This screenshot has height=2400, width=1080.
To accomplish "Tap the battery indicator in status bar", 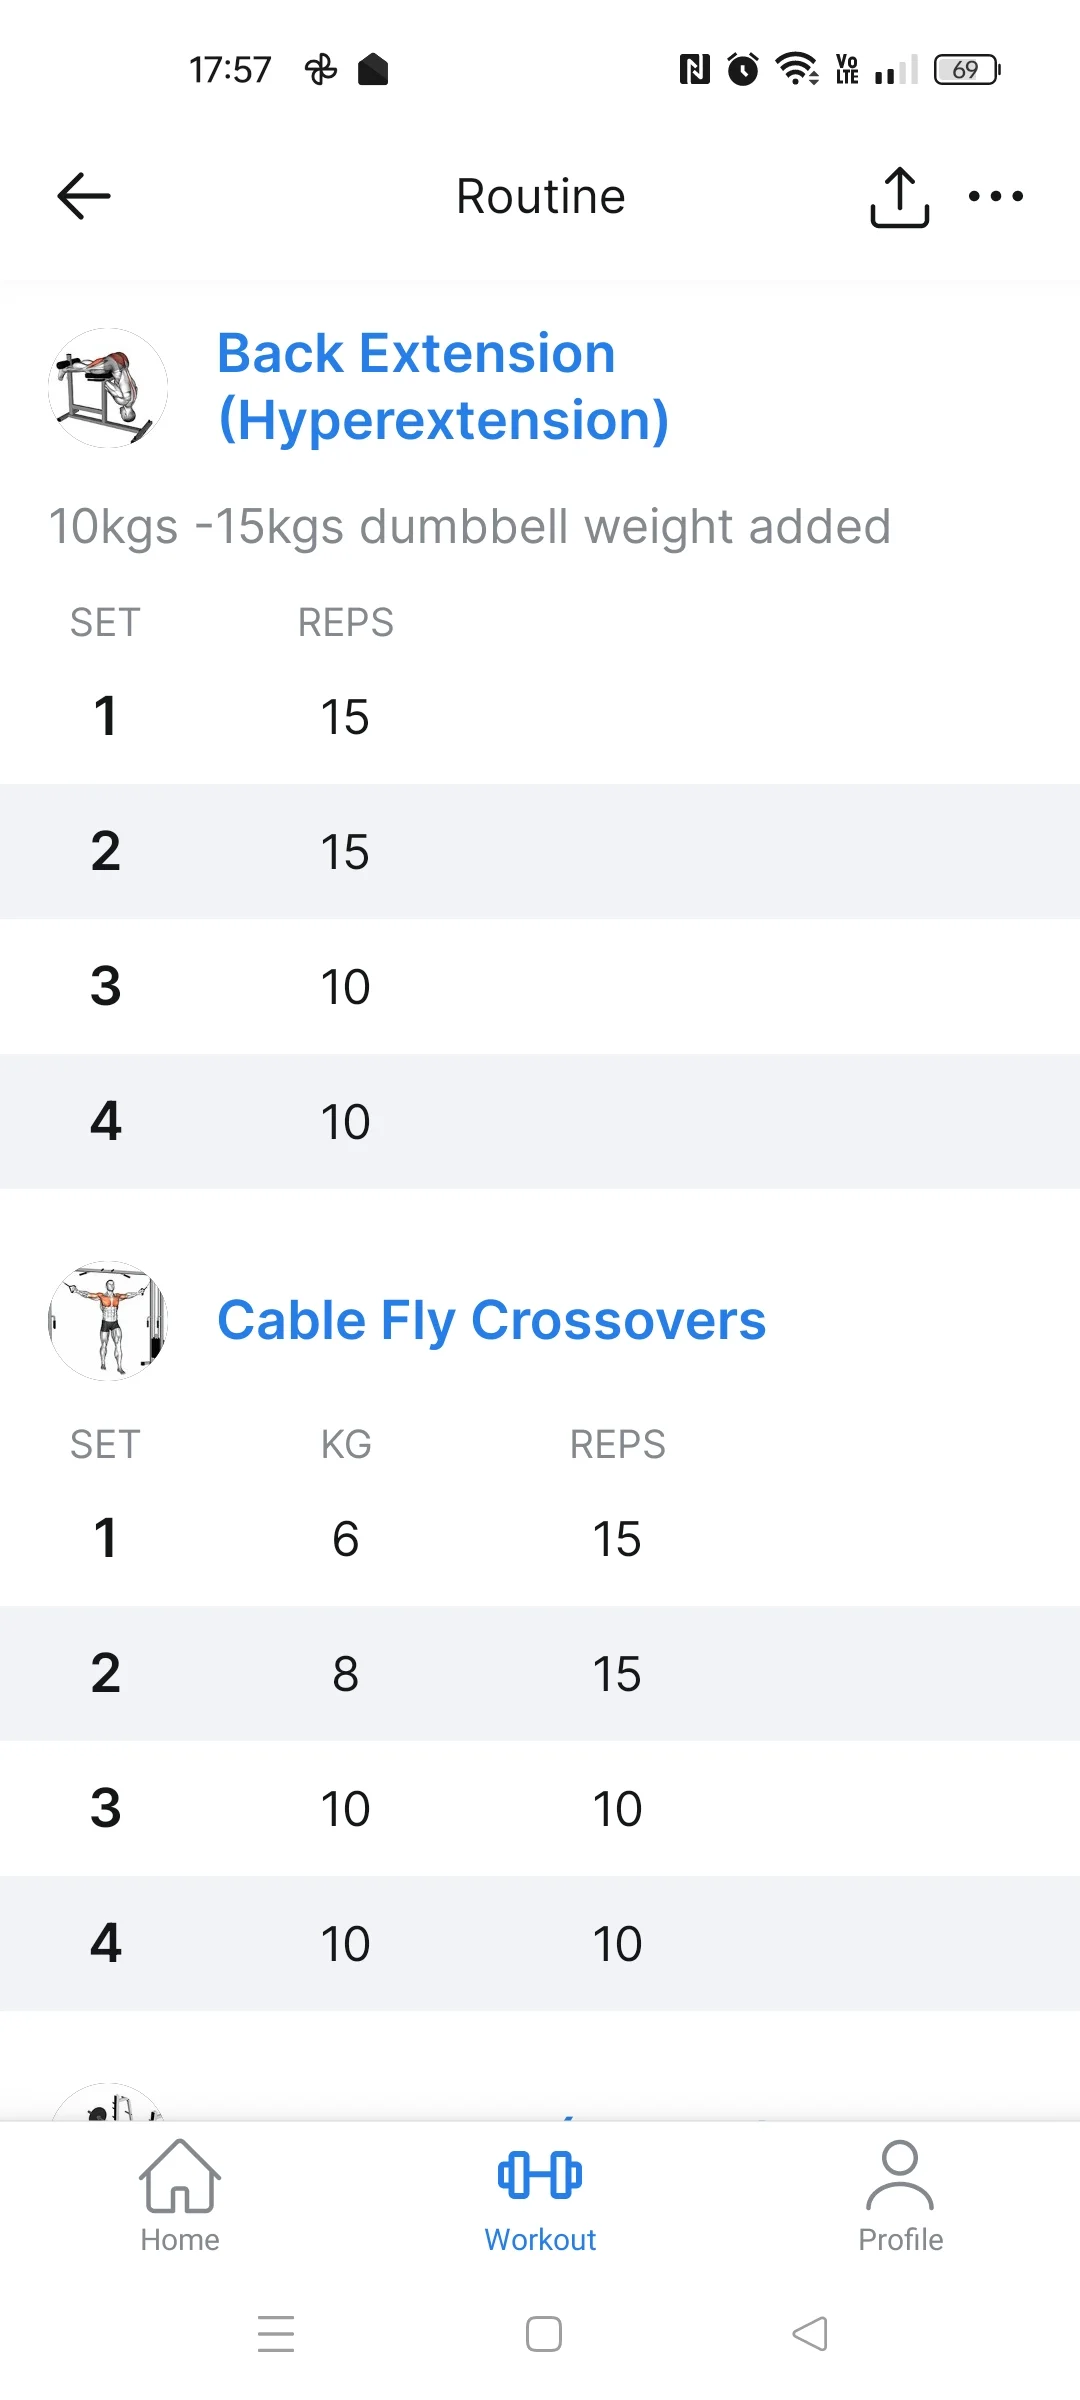I will pyautogui.click(x=966, y=70).
